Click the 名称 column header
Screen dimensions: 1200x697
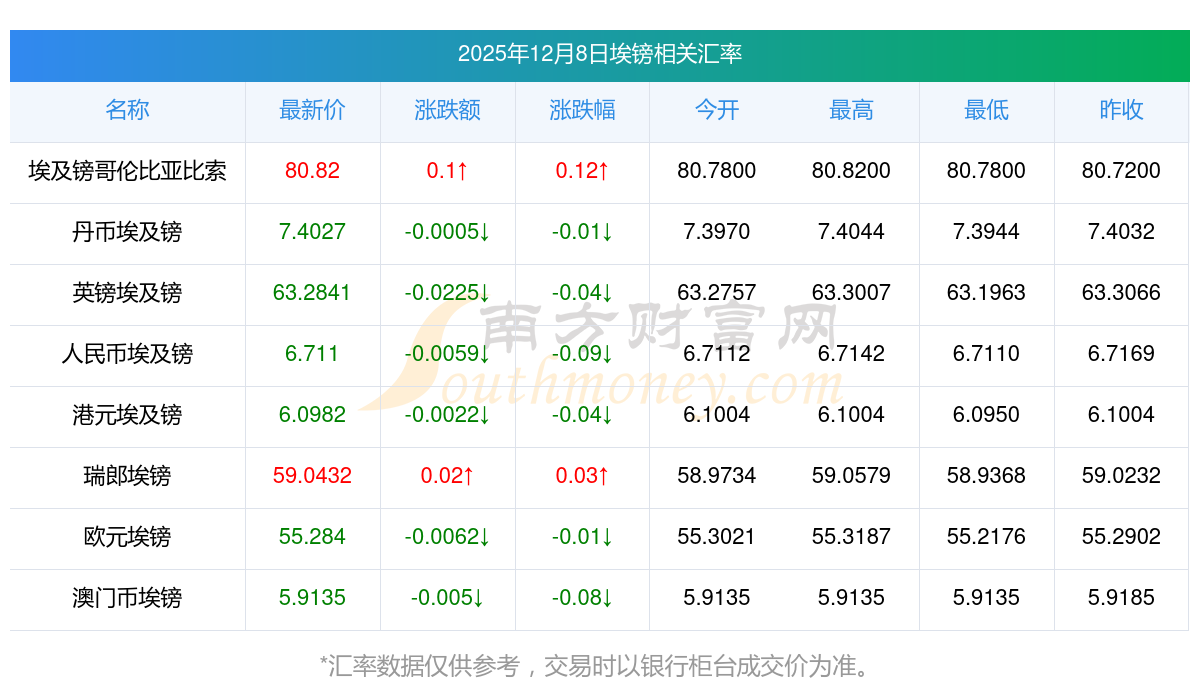(x=127, y=111)
